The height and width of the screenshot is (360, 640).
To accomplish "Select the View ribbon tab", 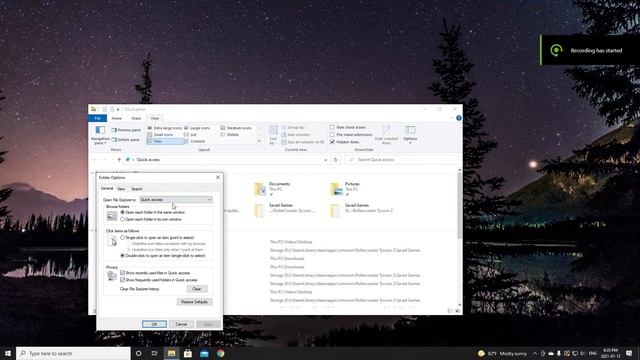I will (155, 118).
